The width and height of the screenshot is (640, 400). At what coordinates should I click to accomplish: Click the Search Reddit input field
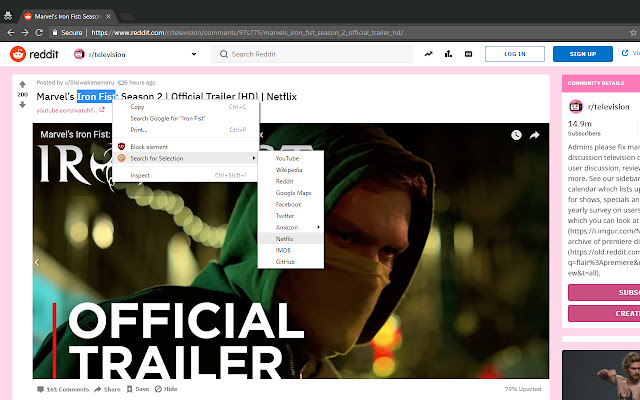tap(312, 54)
